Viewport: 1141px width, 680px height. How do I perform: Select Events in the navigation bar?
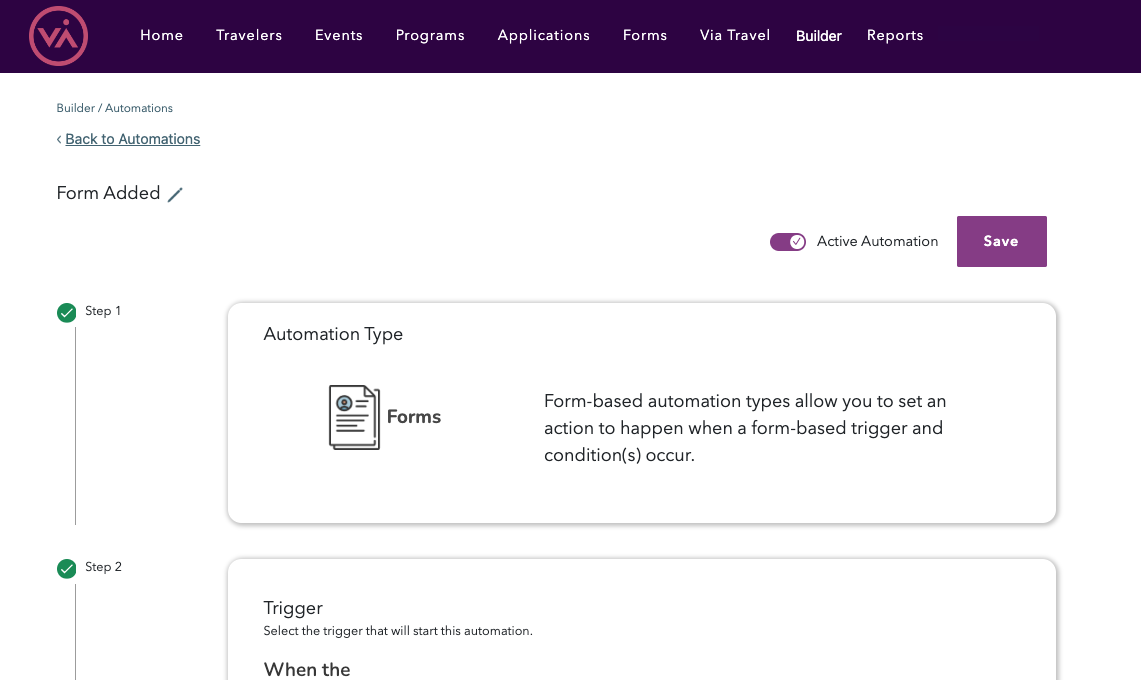[x=338, y=35]
